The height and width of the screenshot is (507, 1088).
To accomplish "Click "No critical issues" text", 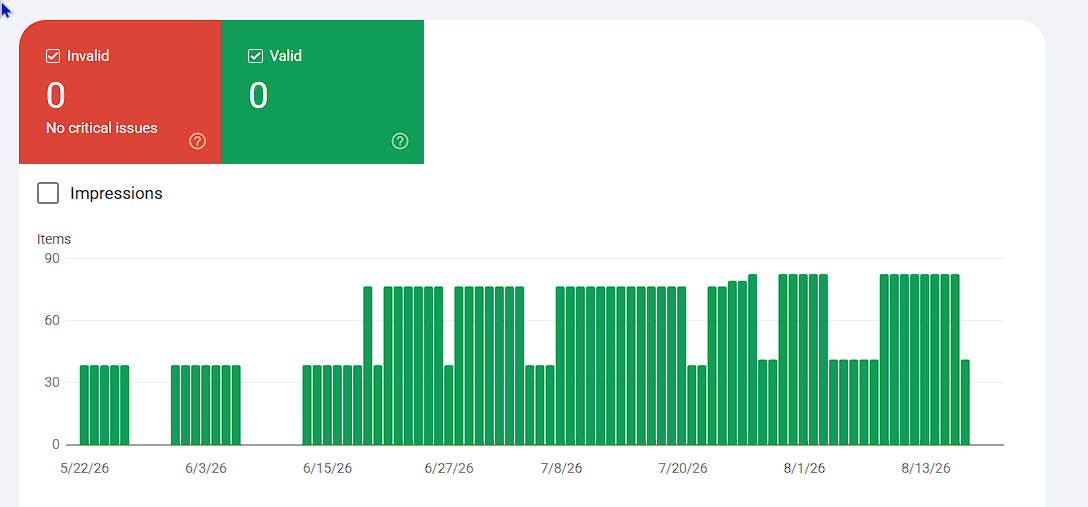I will tap(101, 128).
